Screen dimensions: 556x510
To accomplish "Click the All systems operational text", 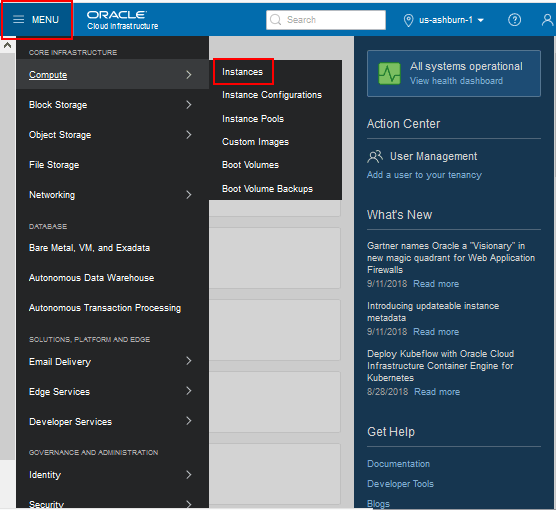I will 466,66.
